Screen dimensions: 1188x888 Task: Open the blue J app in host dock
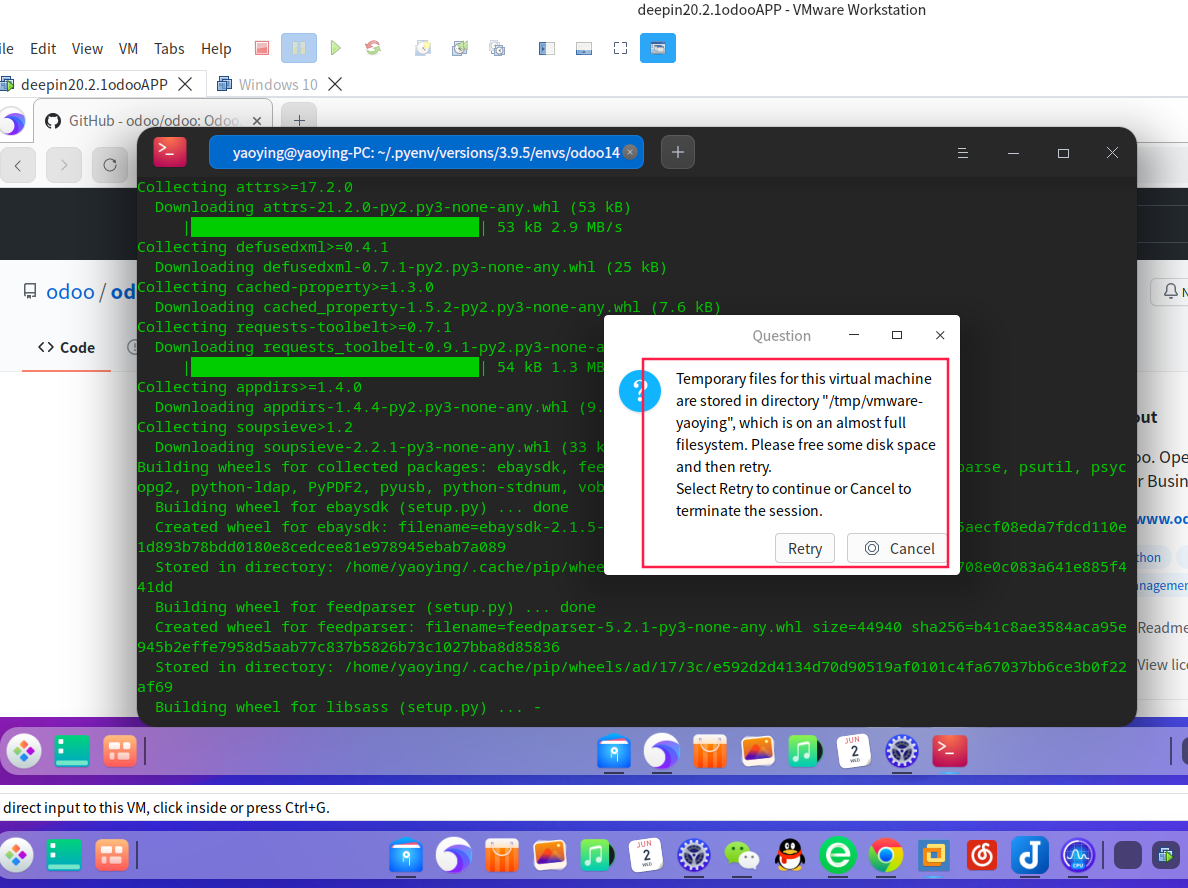tap(1030, 856)
